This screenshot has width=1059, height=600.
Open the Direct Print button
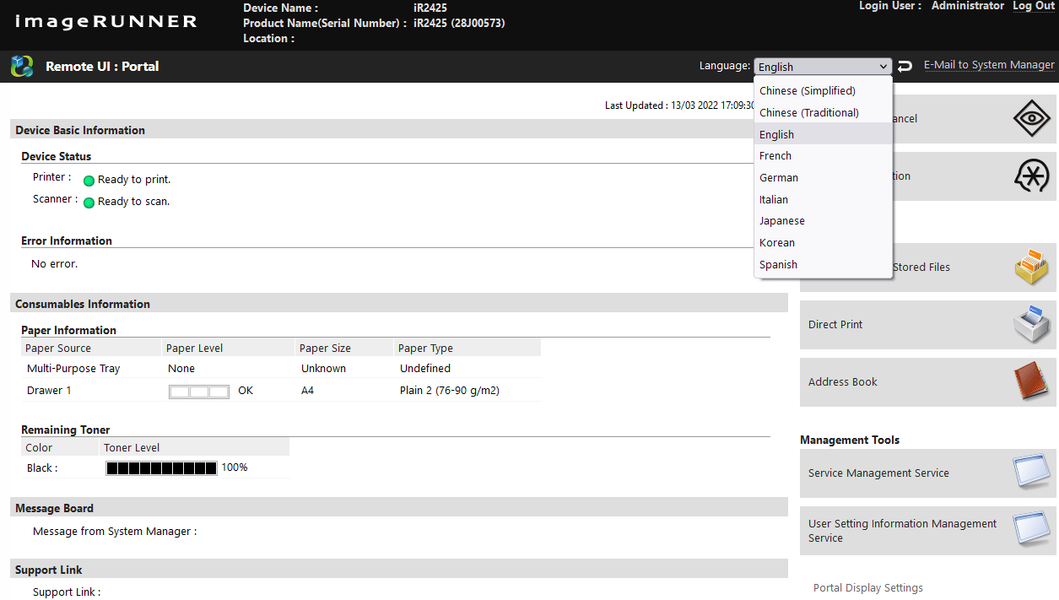(928, 324)
